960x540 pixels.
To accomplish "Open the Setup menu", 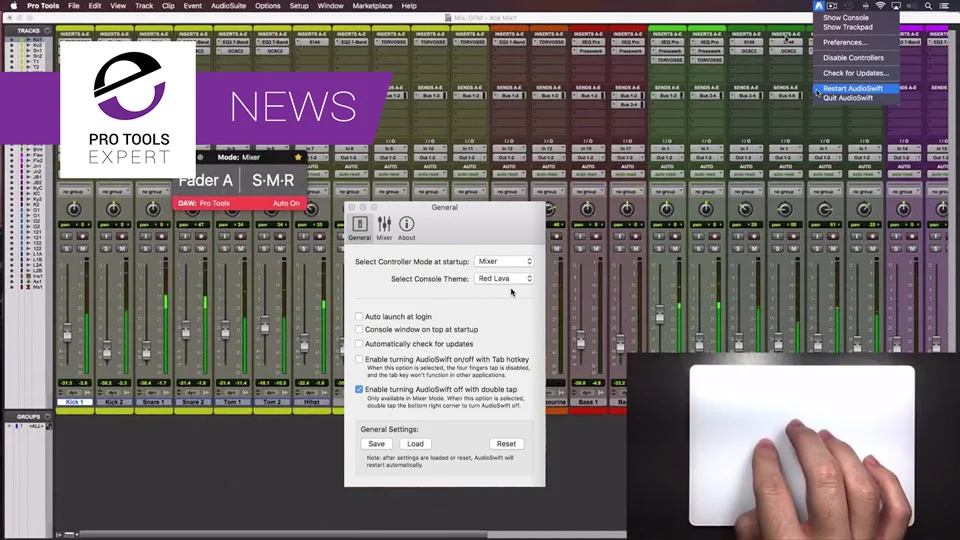I will (x=299, y=6).
